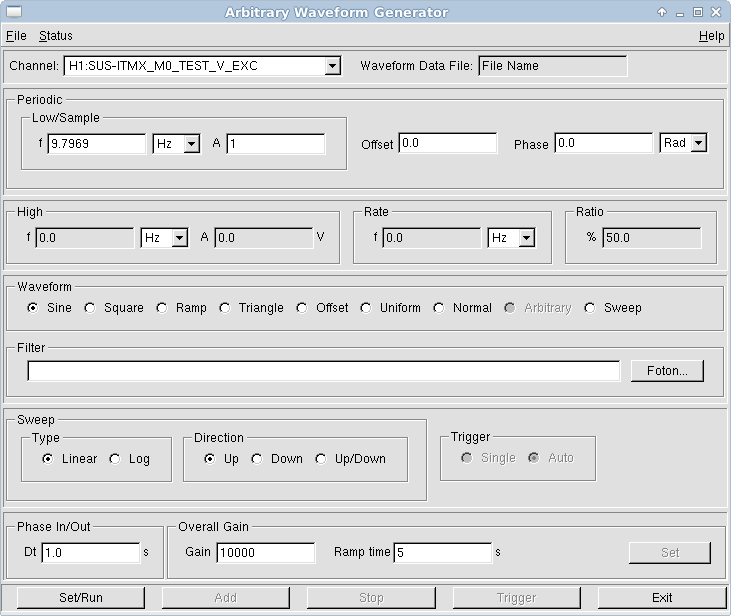
Task: Open the Status menu
Action: coord(55,36)
